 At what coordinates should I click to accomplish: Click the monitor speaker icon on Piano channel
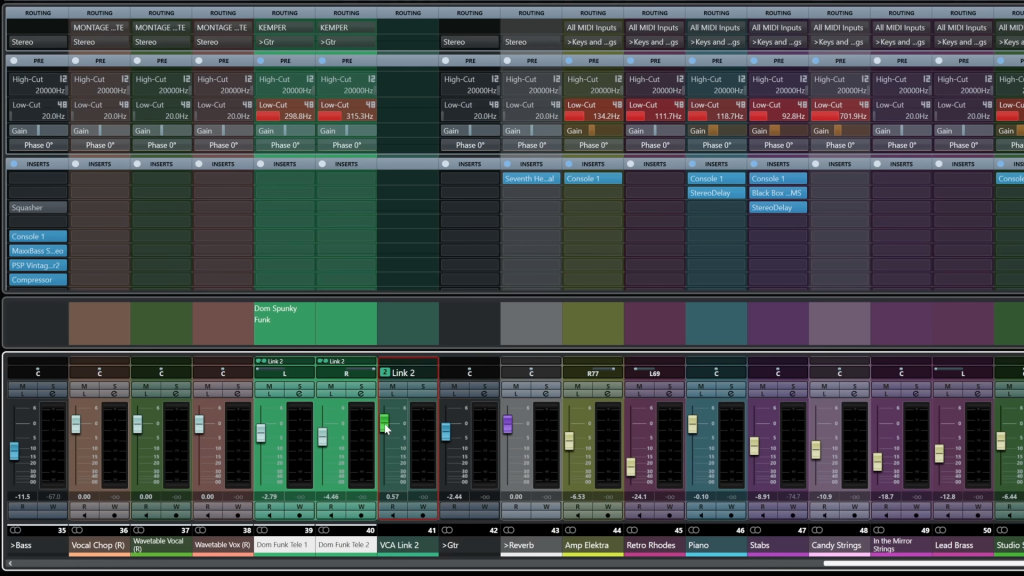pyautogui.click(x=702, y=516)
